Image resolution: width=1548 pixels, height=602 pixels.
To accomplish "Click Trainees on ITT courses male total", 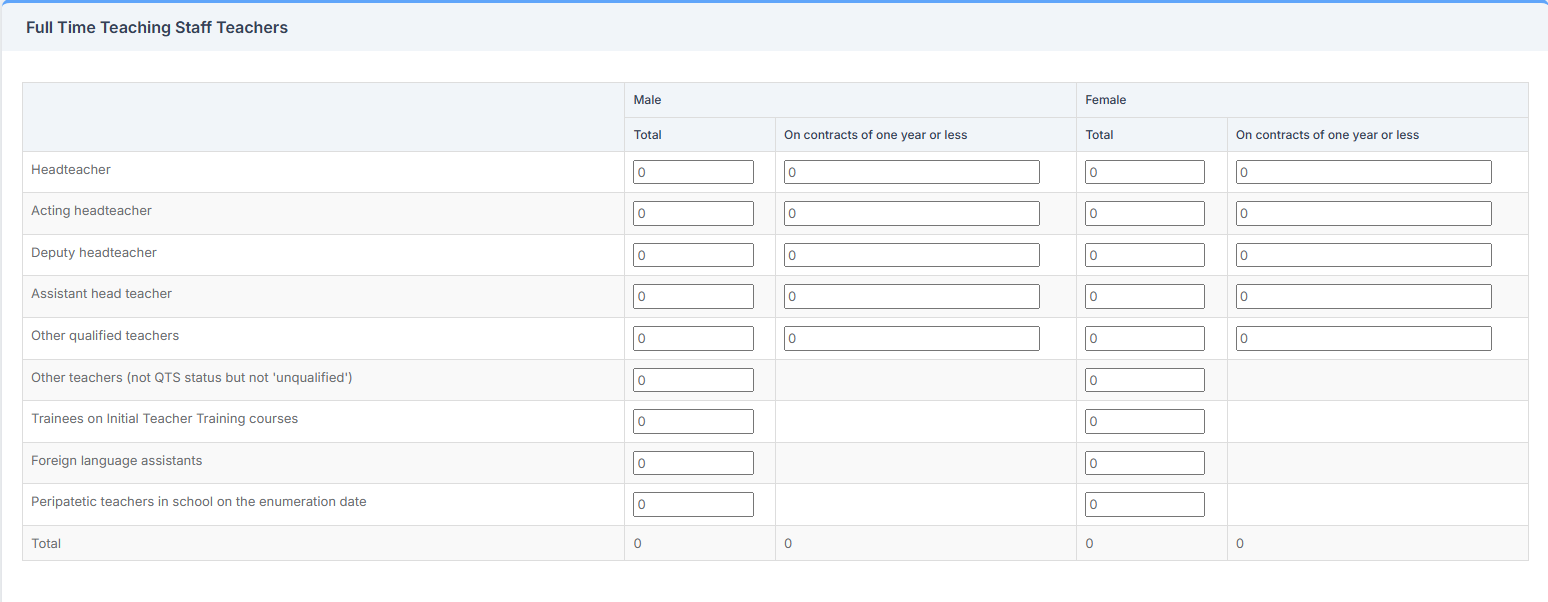I will coord(693,421).
